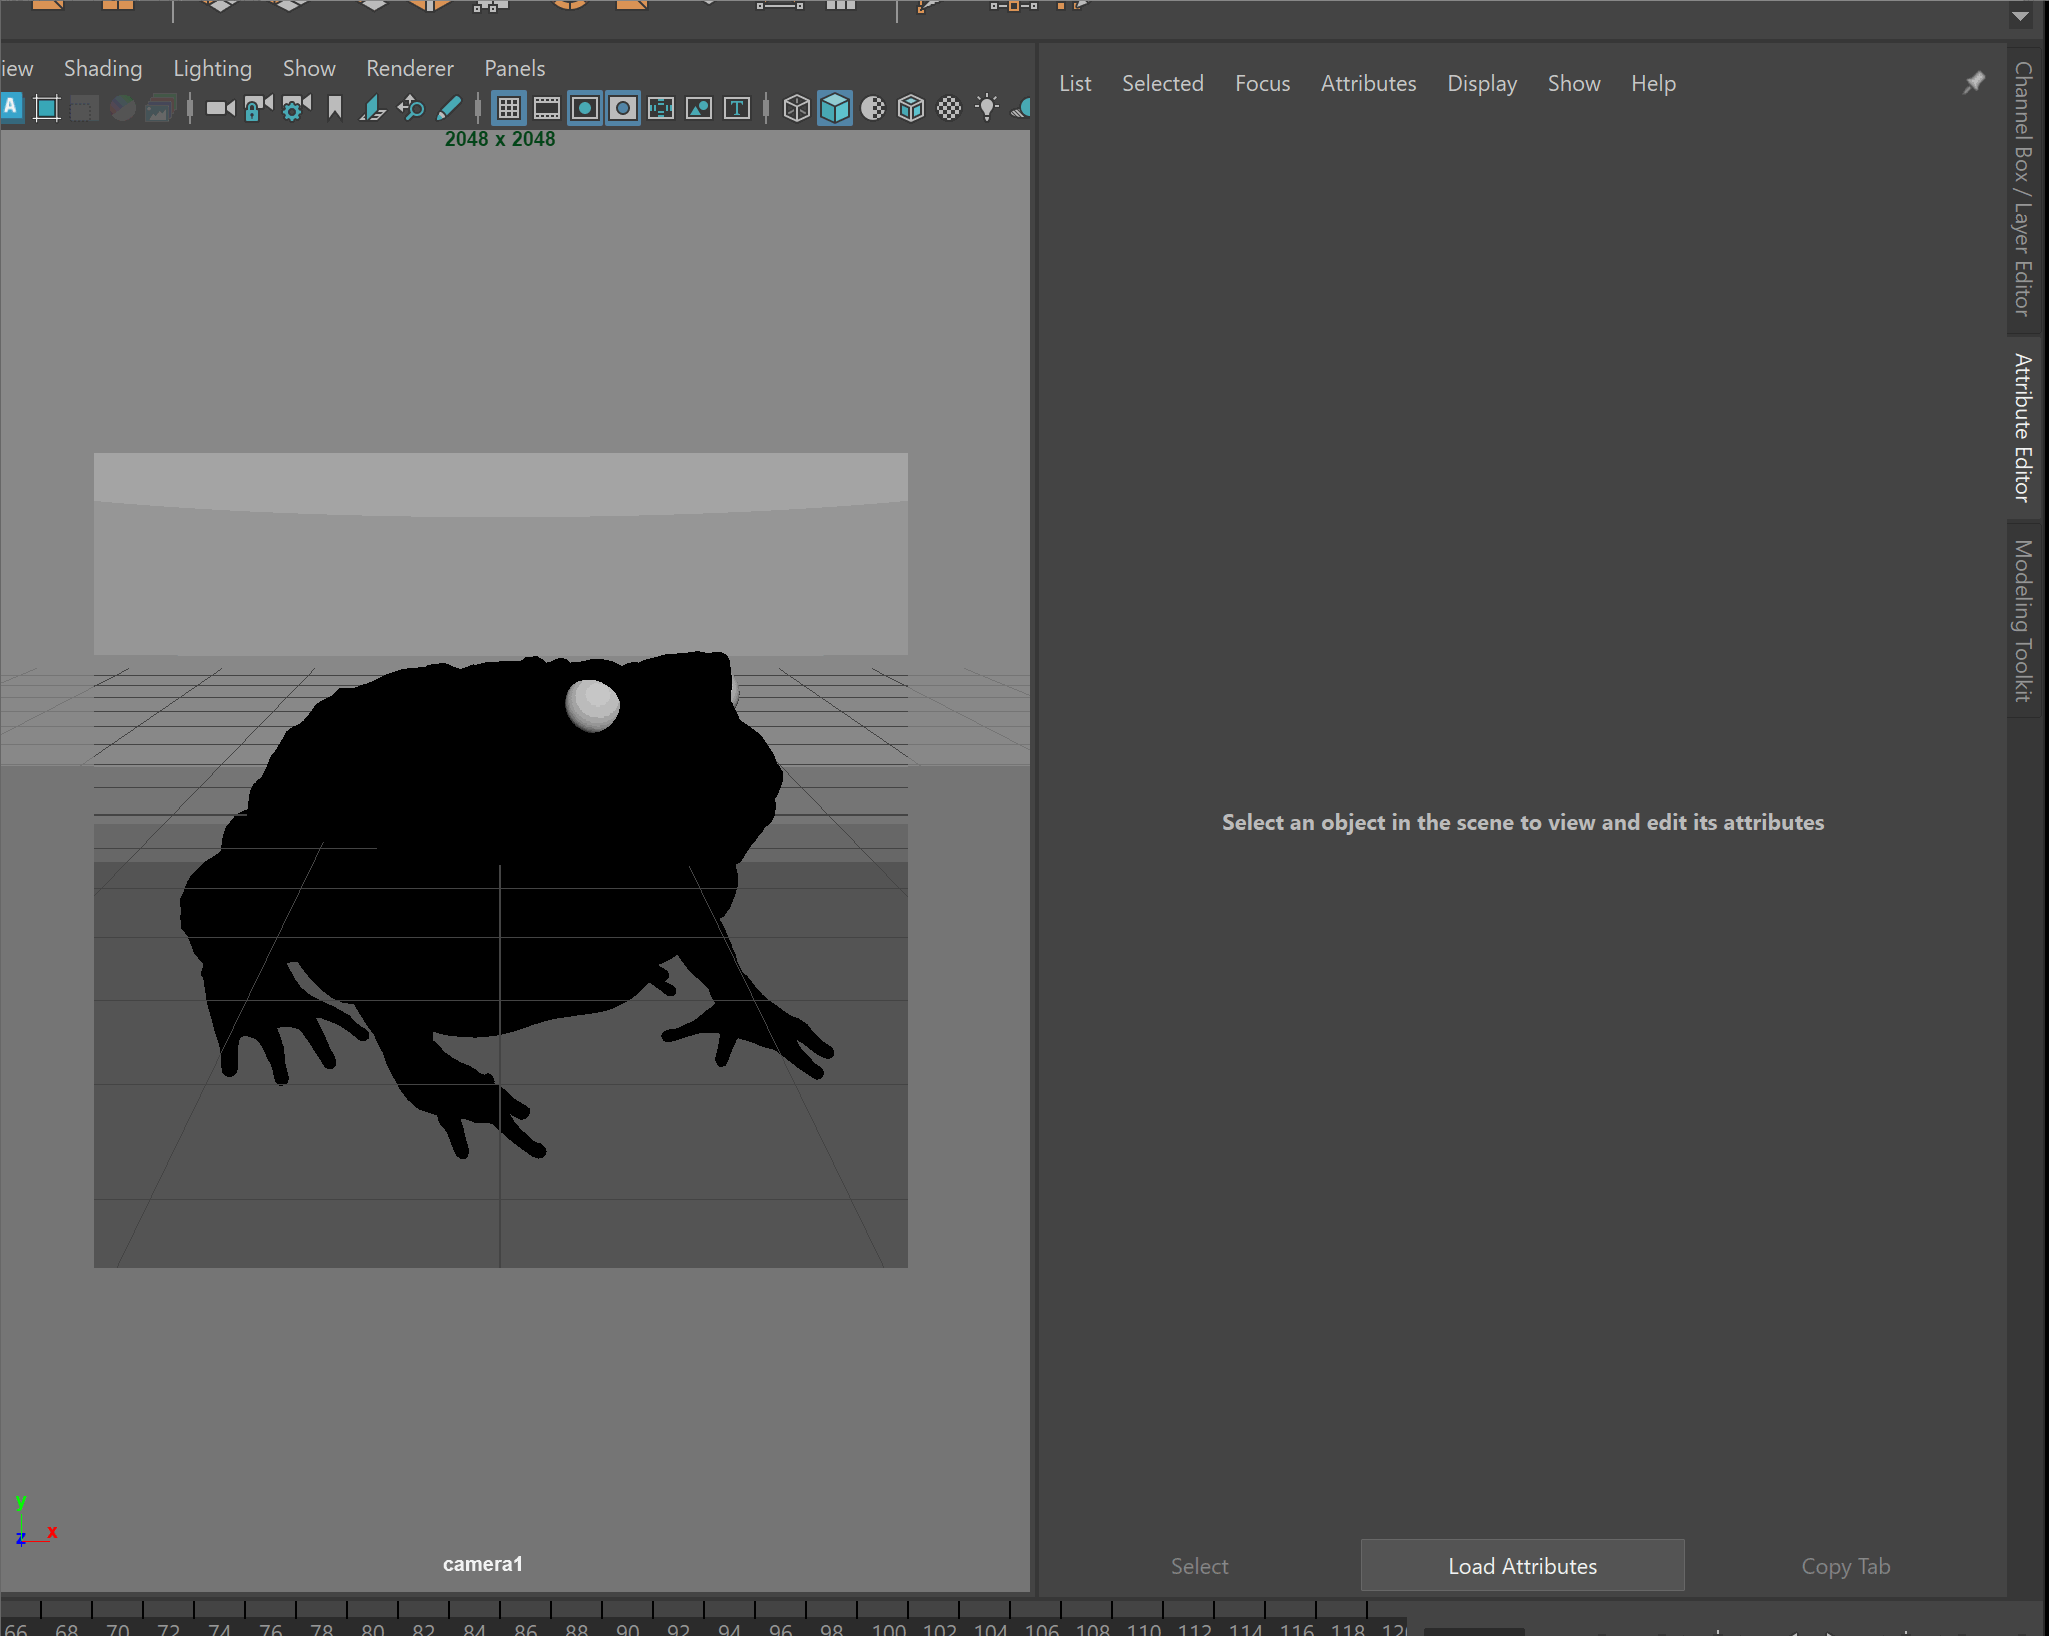Open the 2D Pan/Zoom tool

click(x=411, y=108)
